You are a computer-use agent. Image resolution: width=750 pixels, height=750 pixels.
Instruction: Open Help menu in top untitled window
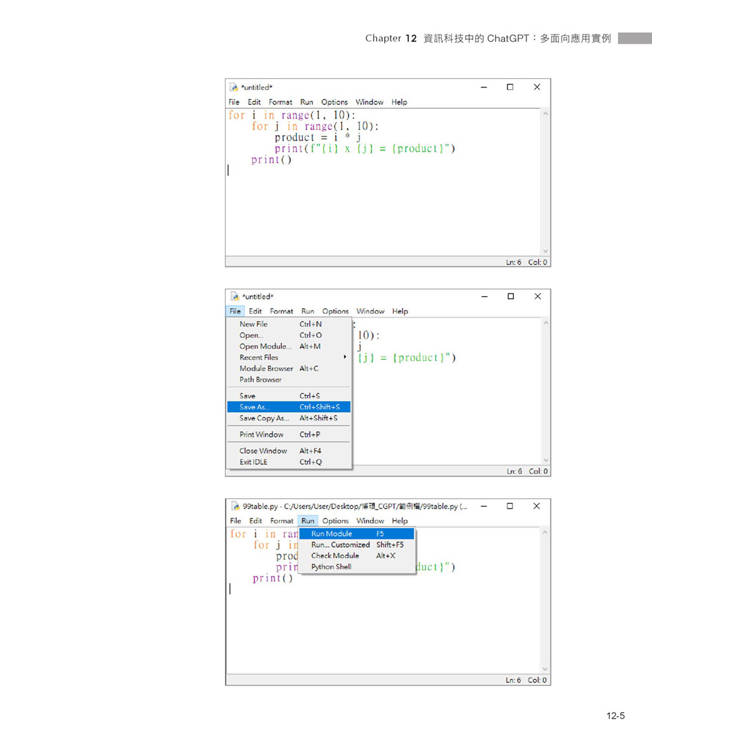coord(399,102)
